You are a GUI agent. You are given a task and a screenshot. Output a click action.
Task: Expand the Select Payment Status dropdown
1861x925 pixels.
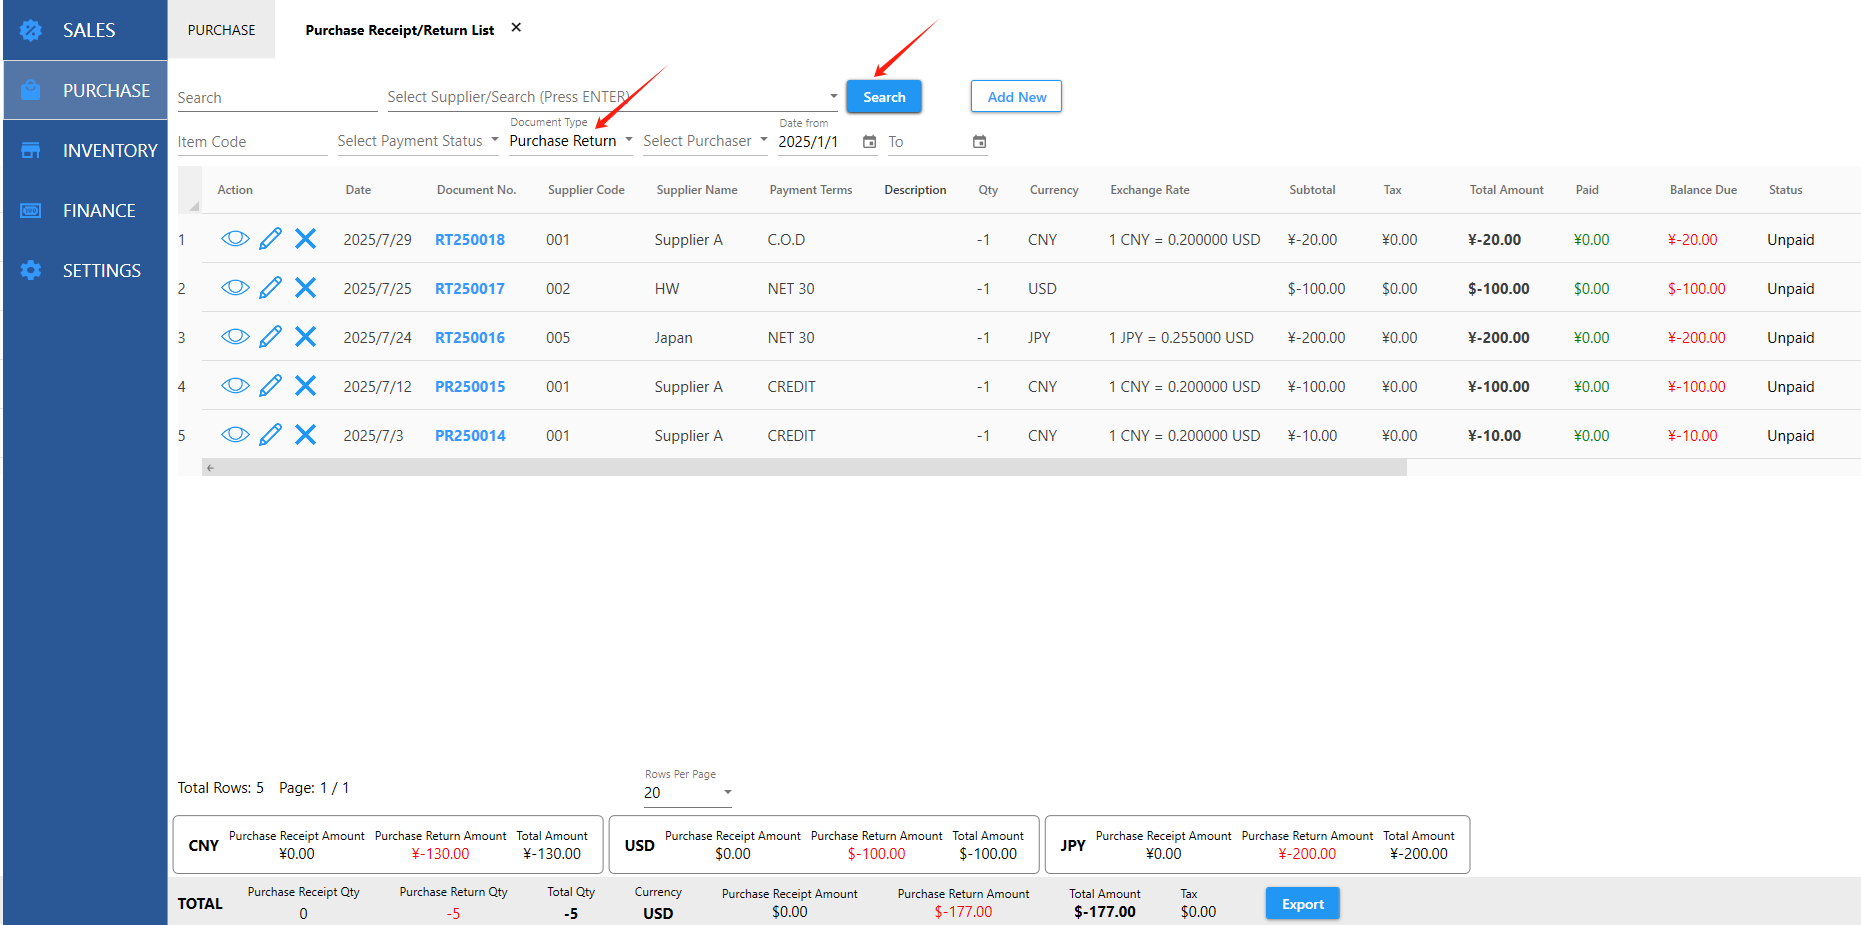pos(418,141)
